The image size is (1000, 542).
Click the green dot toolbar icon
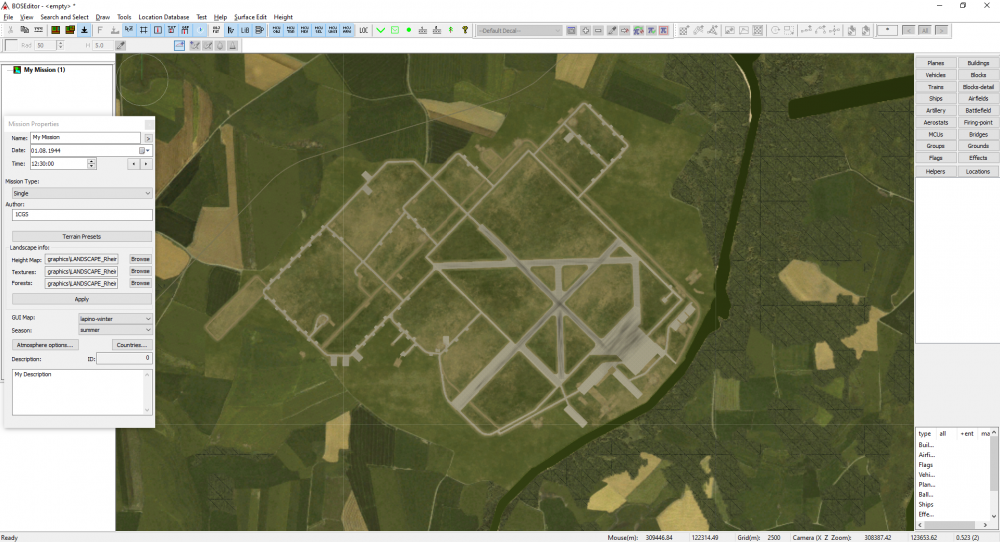point(409,31)
